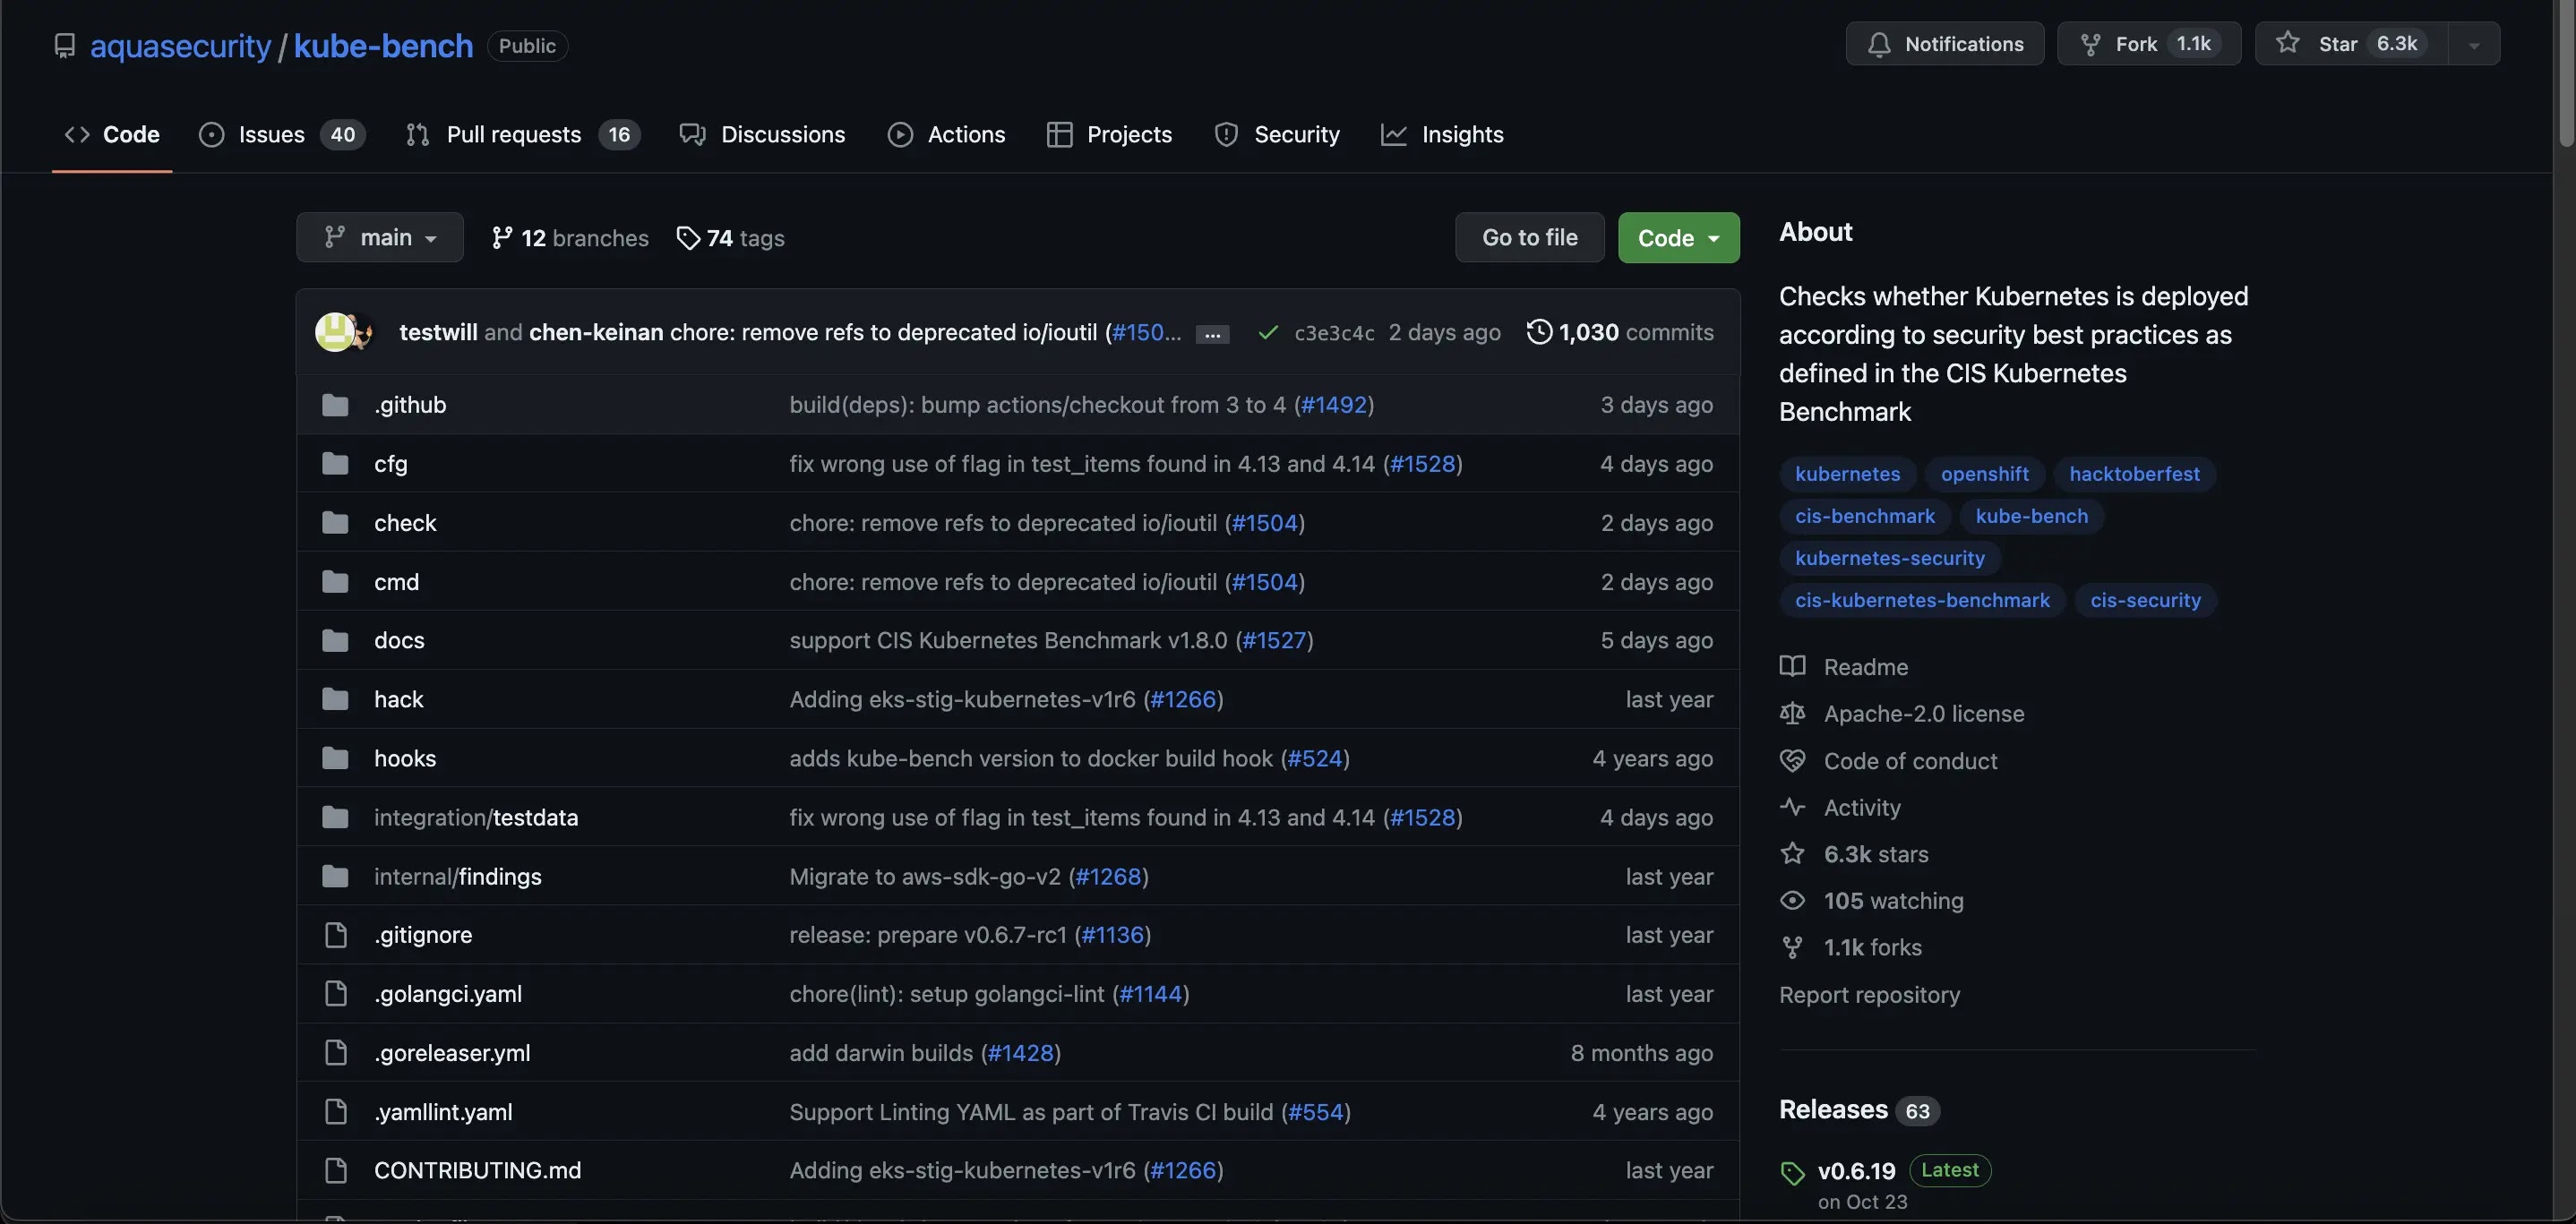This screenshot has height=1224, width=2576.
Task: Click the branches icon next to 12
Action: 502,238
